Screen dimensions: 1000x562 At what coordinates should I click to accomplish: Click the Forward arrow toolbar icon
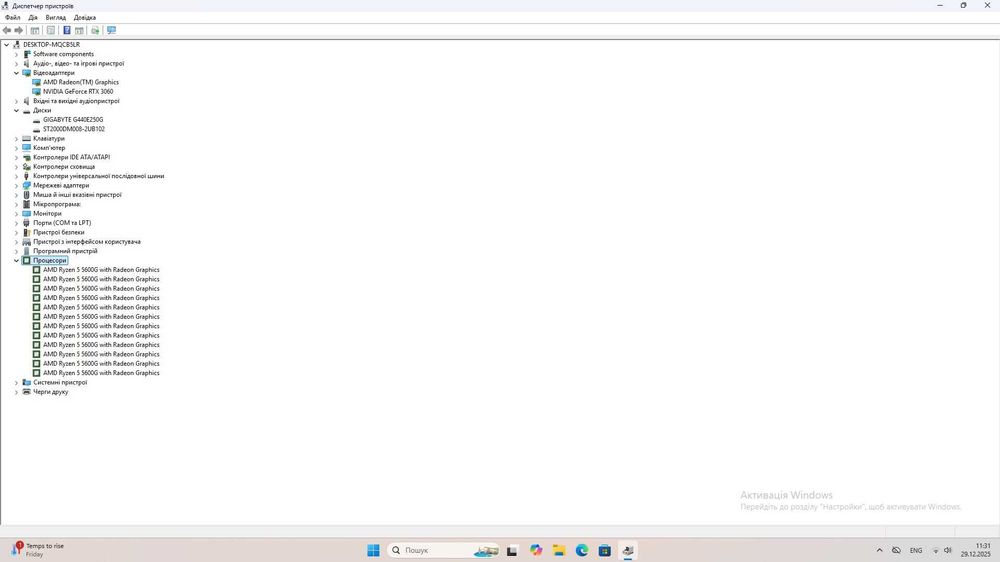(x=18, y=30)
